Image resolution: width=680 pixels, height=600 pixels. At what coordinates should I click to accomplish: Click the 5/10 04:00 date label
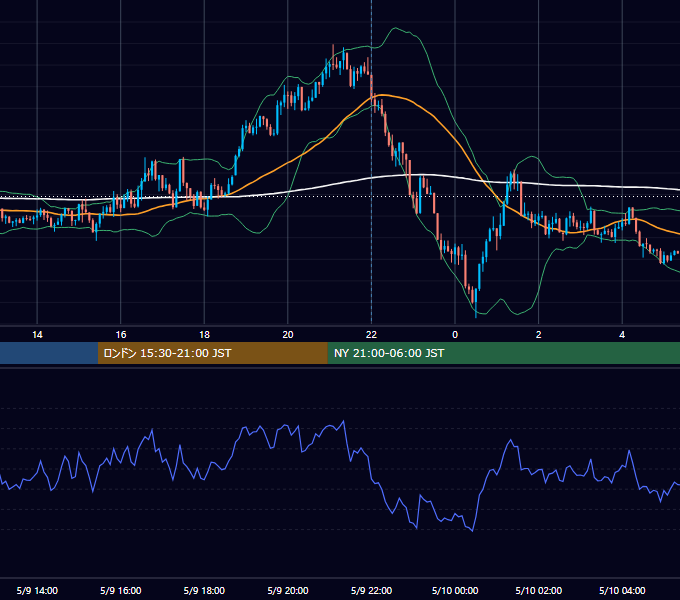[x=622, y=590]
